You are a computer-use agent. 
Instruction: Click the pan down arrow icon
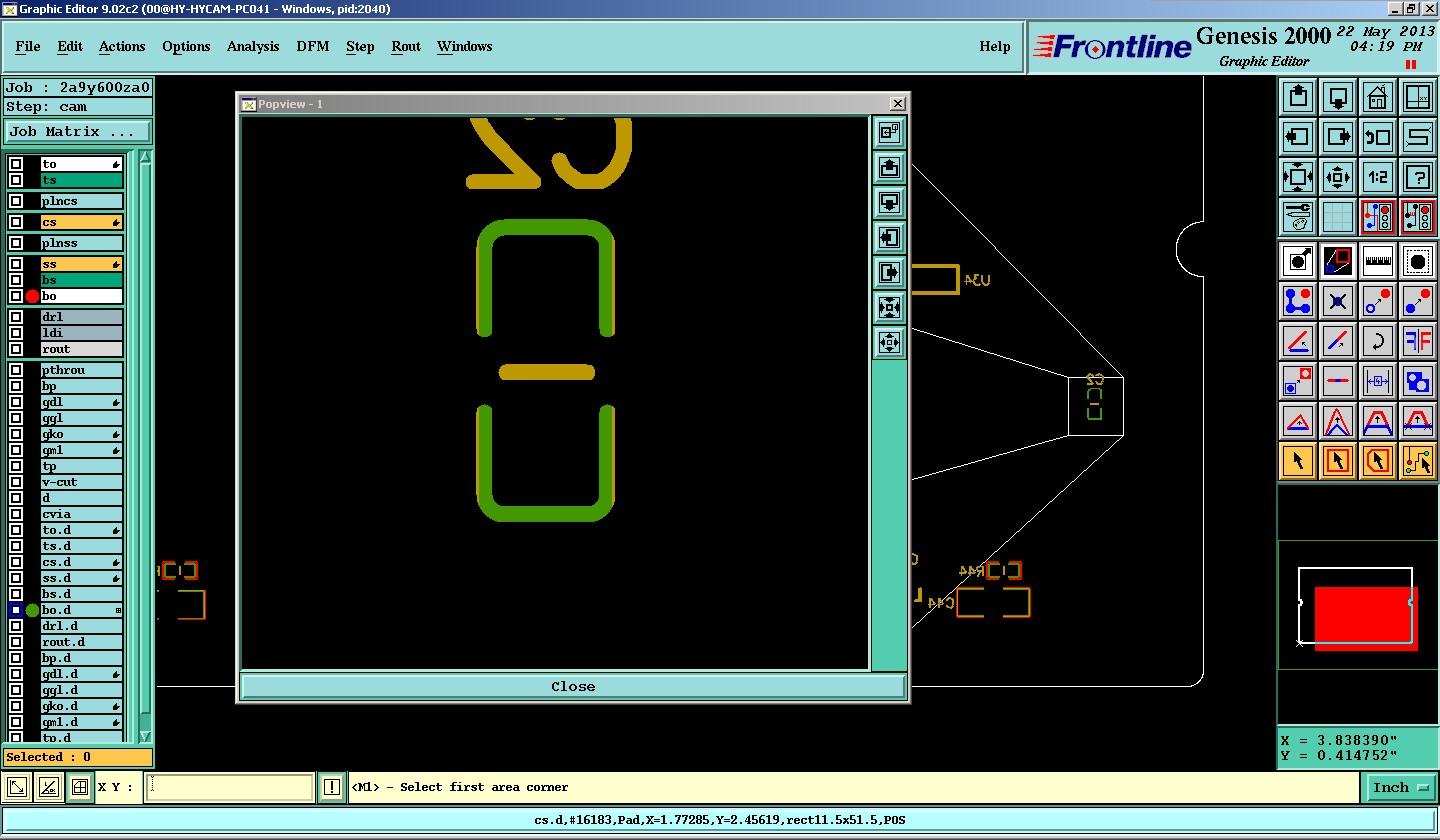(1338, 97)
